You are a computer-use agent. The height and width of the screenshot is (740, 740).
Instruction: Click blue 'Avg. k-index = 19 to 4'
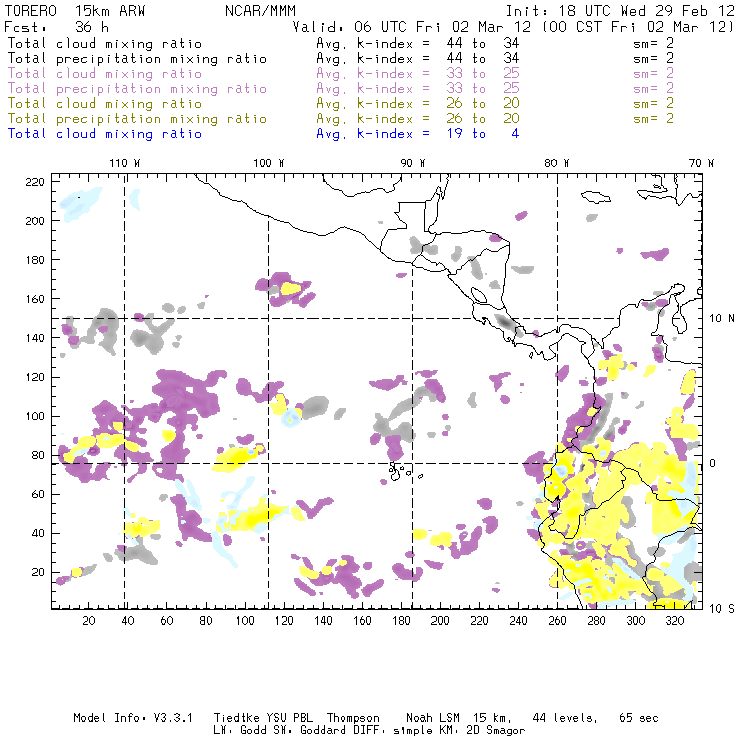tap(418, 134)
